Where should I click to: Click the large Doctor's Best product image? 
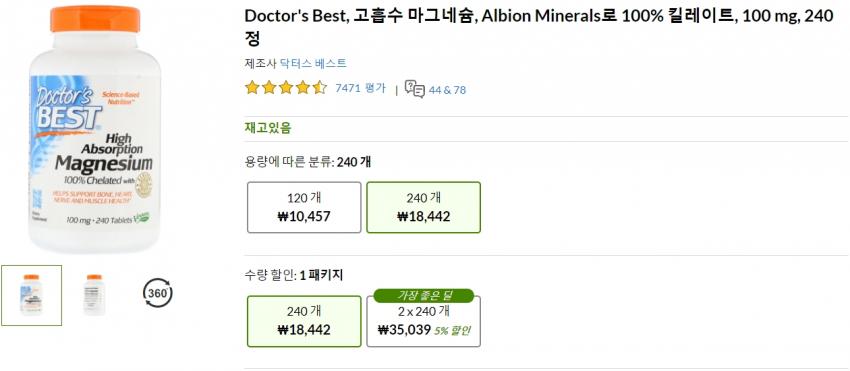click(x=95, y=129)
